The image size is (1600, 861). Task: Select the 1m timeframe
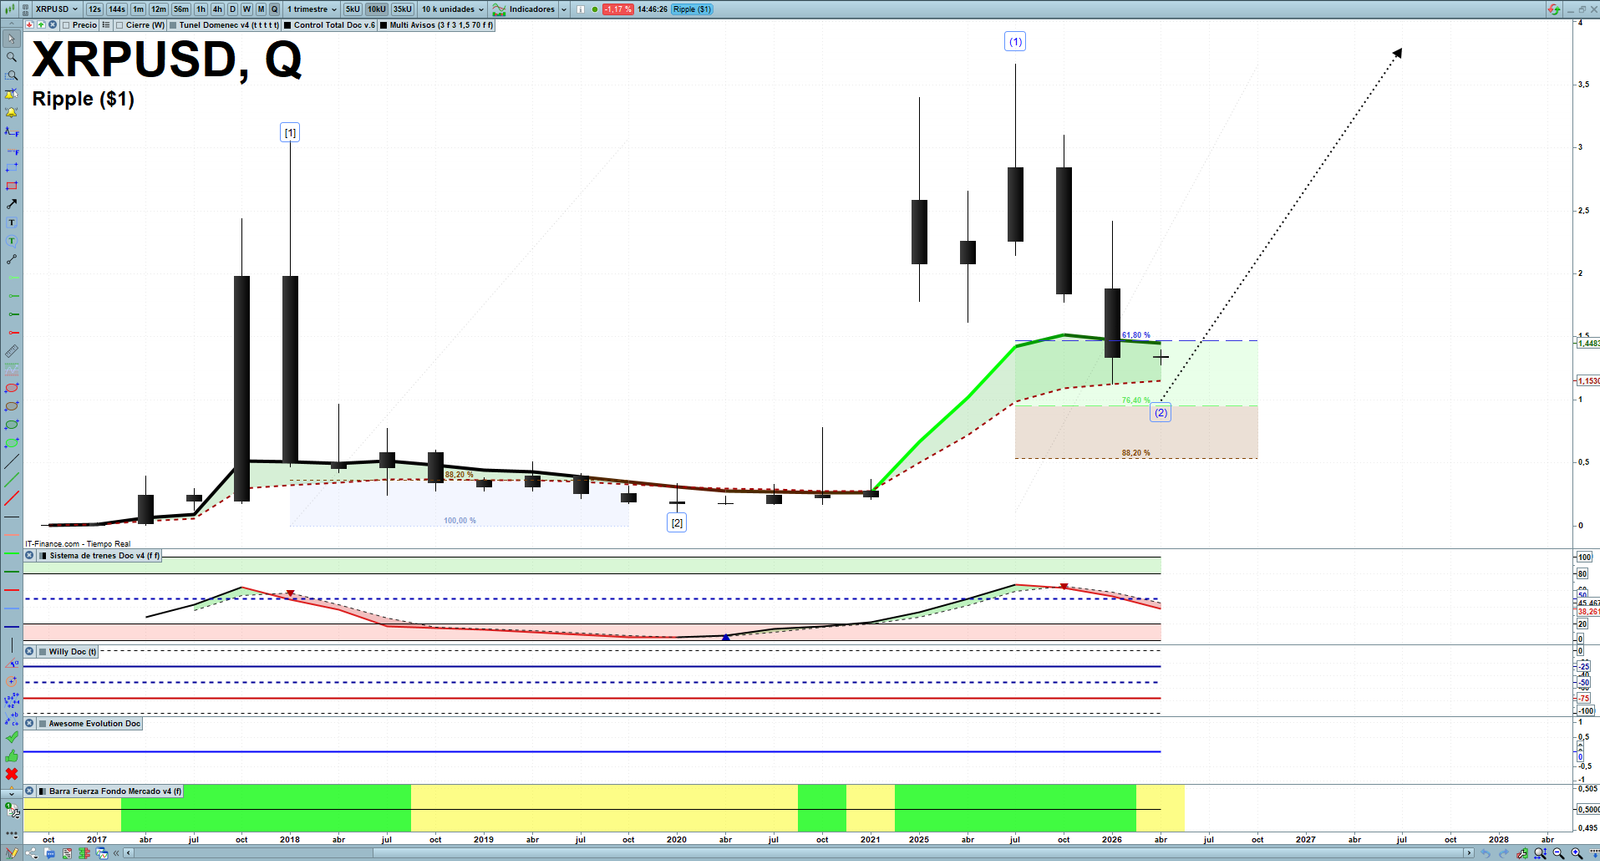(138, 9)
